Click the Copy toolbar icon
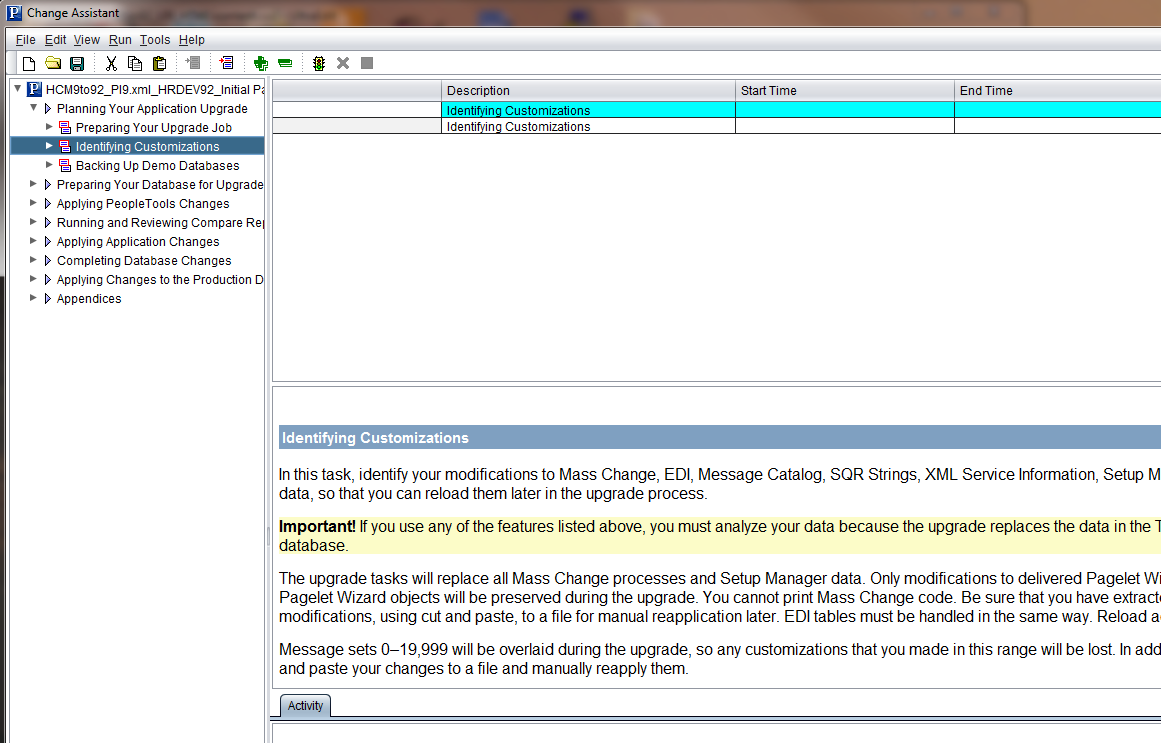This screenshot has width=1161, height=743. (x=135, y=64)
